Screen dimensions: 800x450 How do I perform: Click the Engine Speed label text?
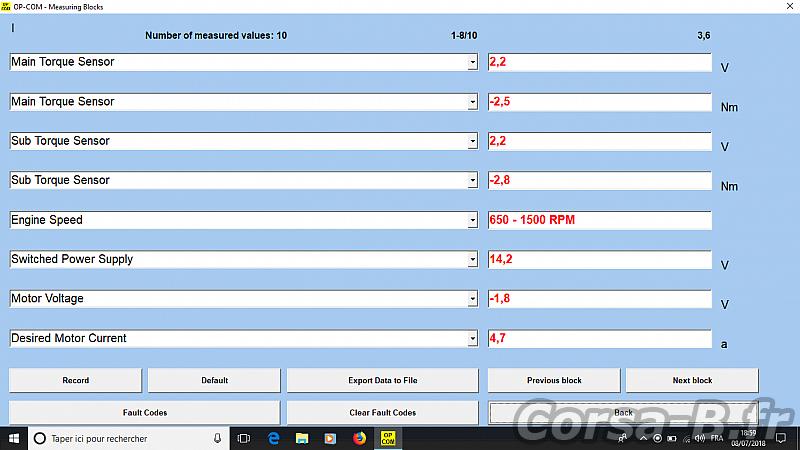47,220
